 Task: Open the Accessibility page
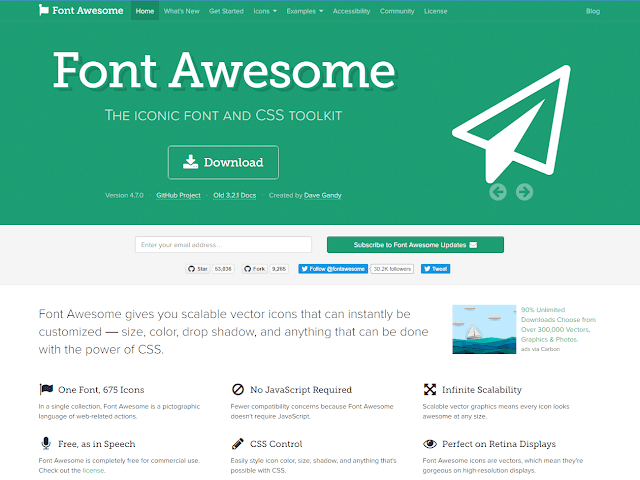click(351, 11)
